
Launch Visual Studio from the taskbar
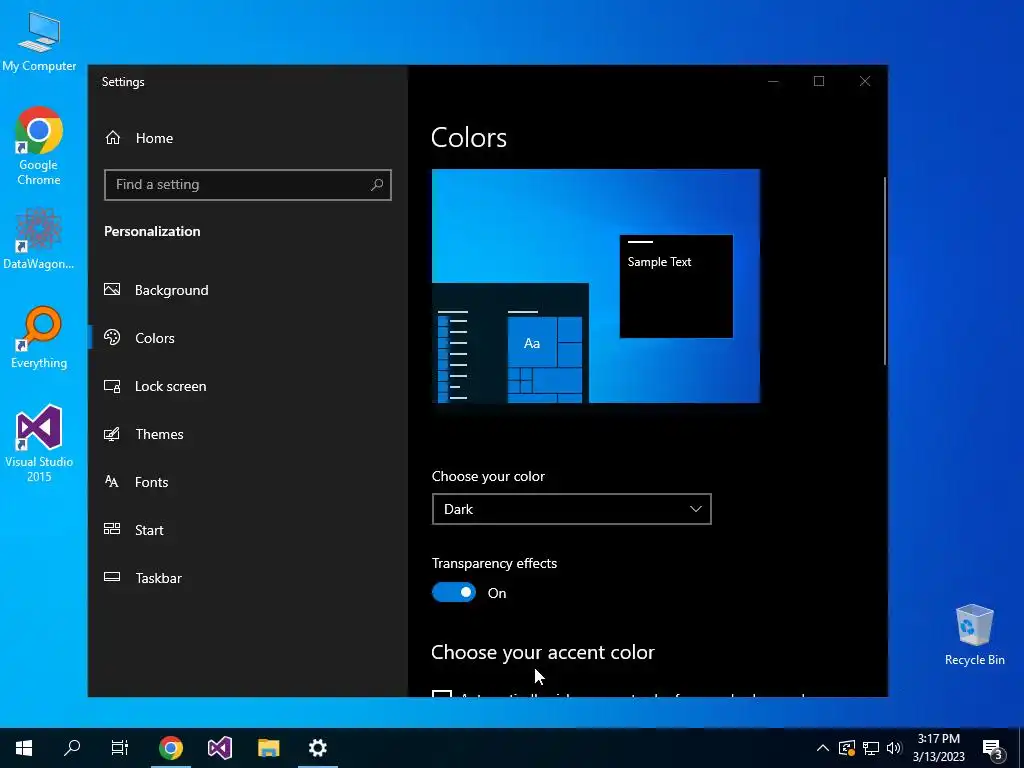tap(220, 748)
